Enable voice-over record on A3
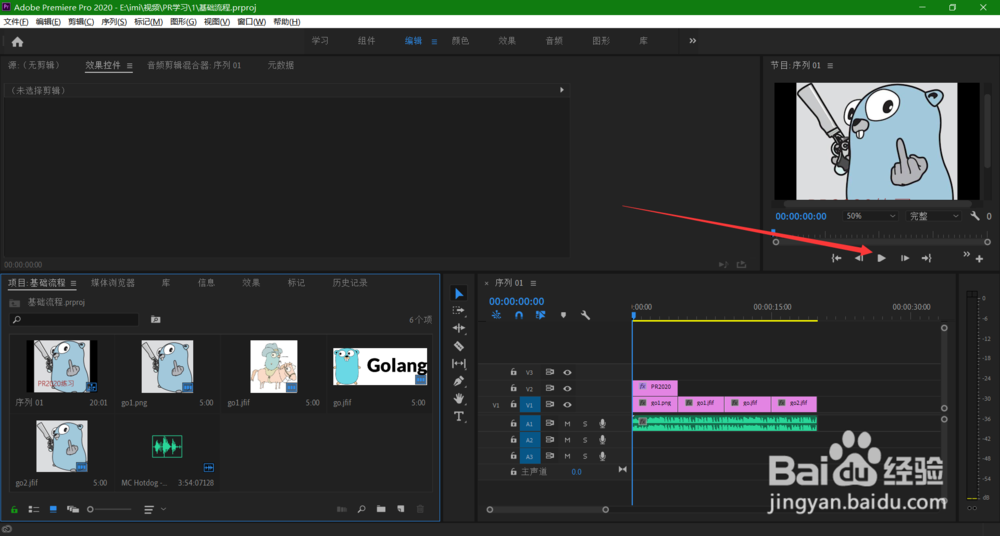The width and height of the screenshot is (1000, 536). [602, 456]
